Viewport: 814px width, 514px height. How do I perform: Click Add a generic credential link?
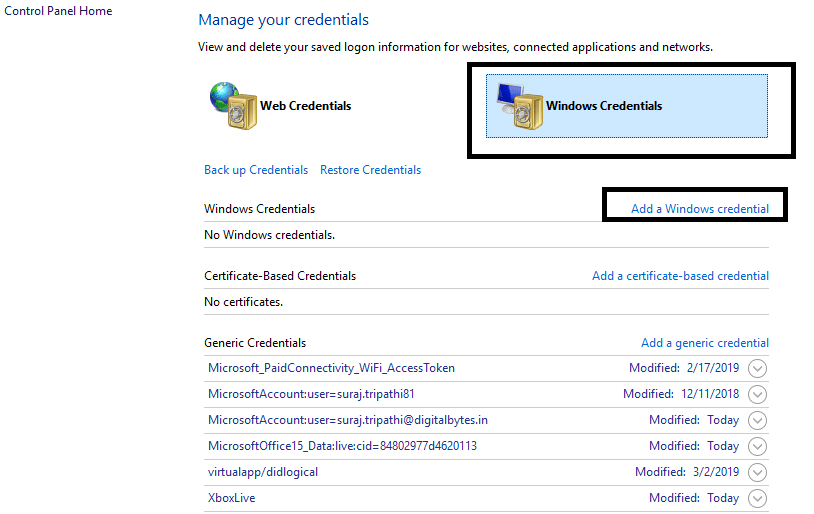click(x=705, y=343)
